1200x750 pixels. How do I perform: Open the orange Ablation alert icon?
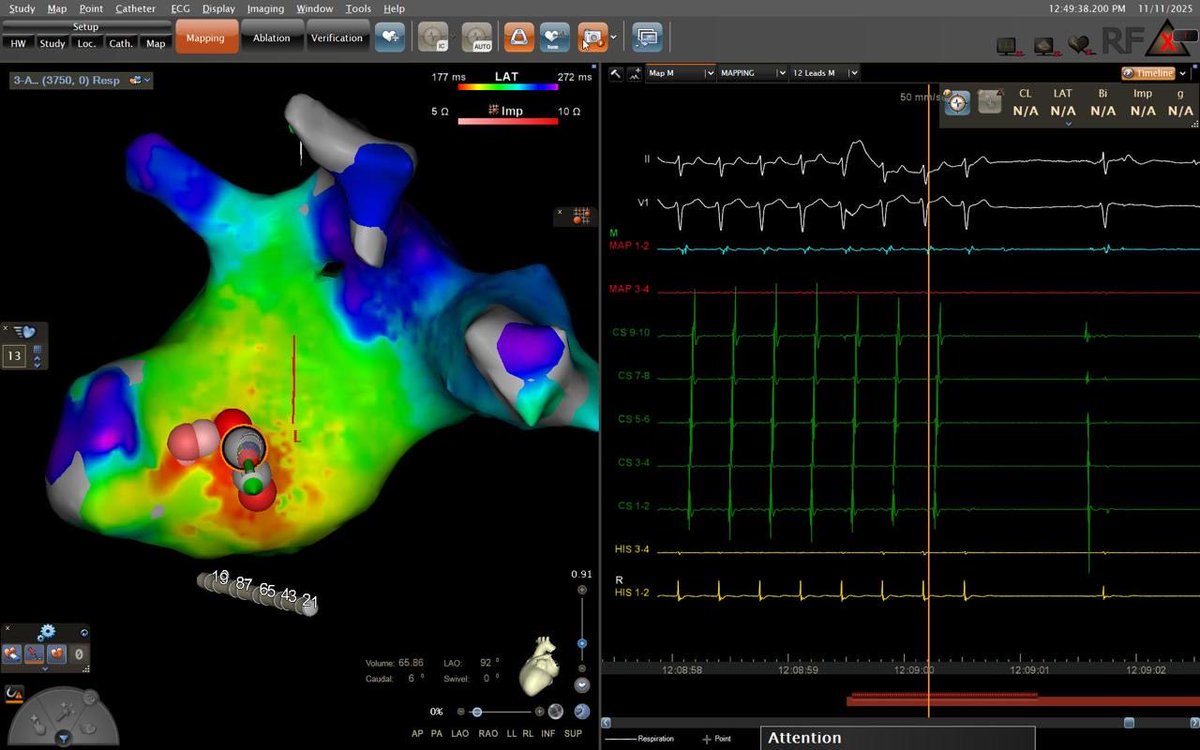point(517,36)
